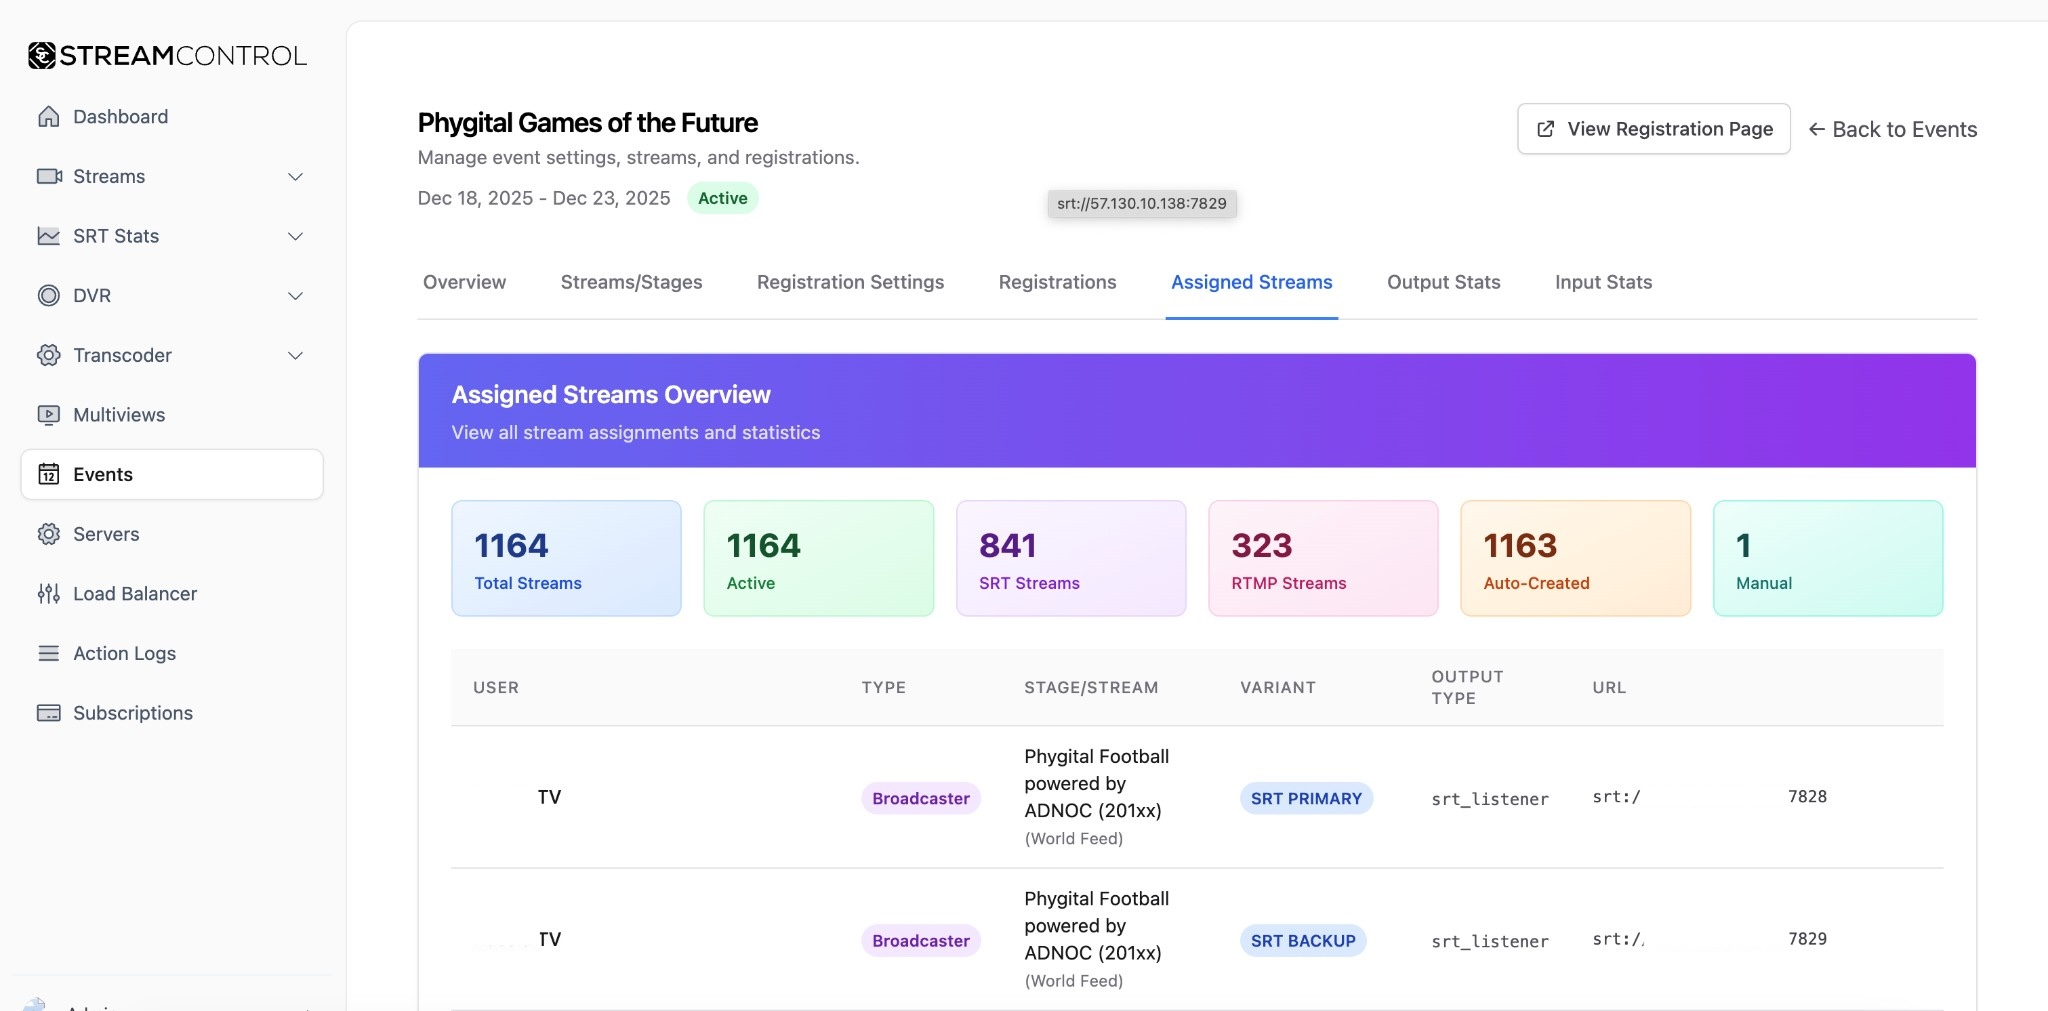Click the SRT PRIMARY variant badge

(1305, 798)
